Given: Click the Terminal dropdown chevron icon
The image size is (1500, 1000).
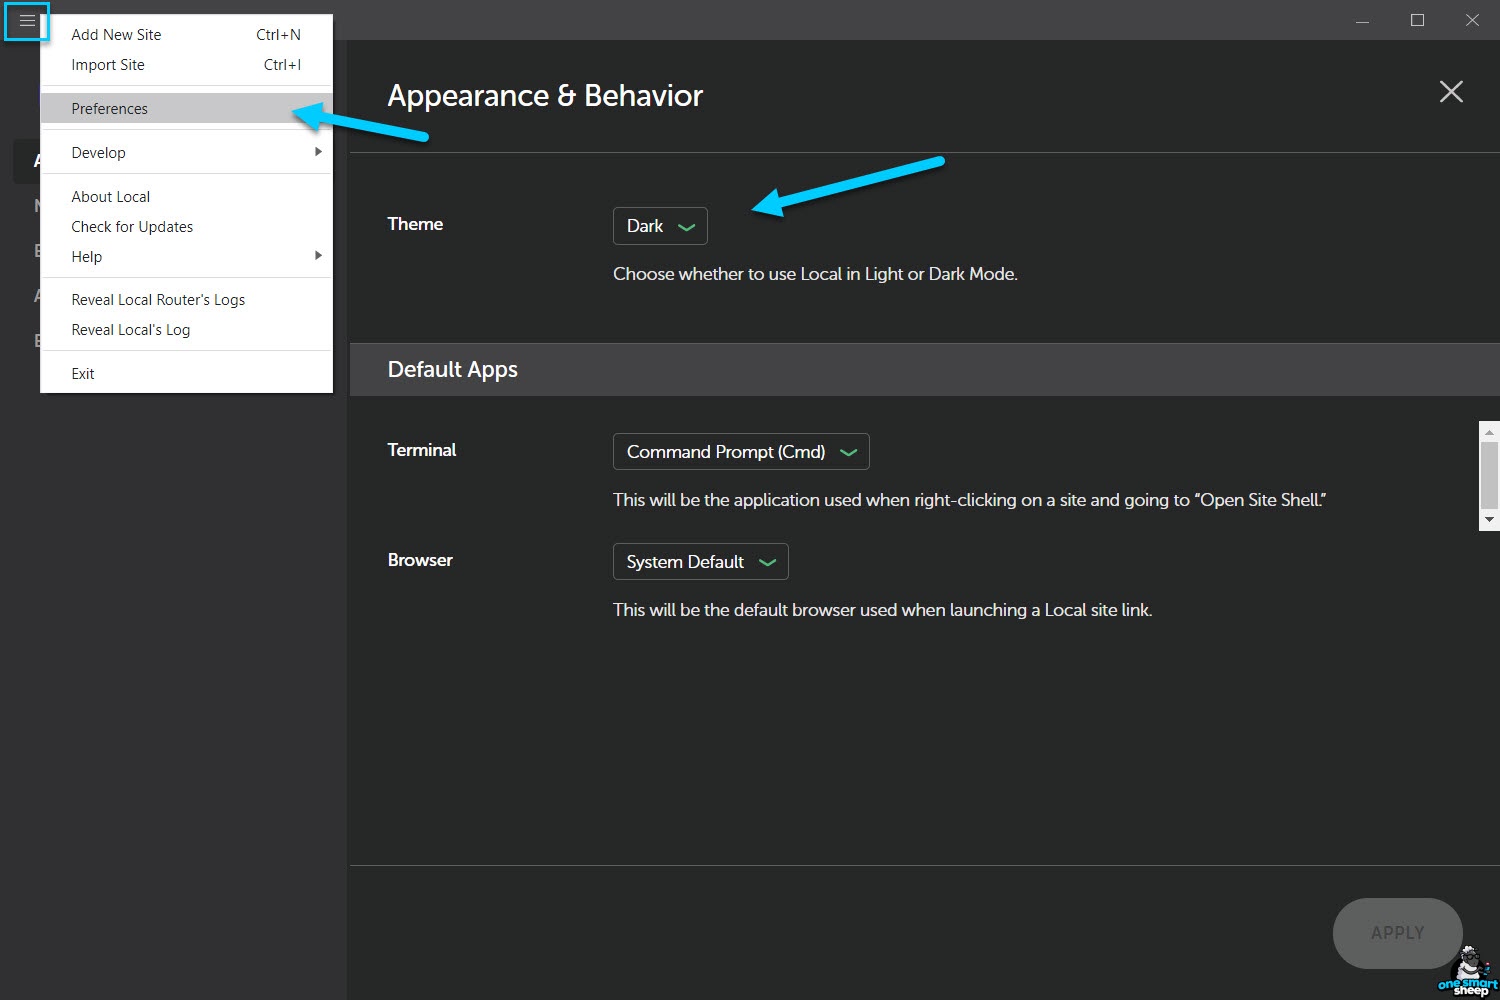Looking at the screenshot, I should (x=850, y=451).
